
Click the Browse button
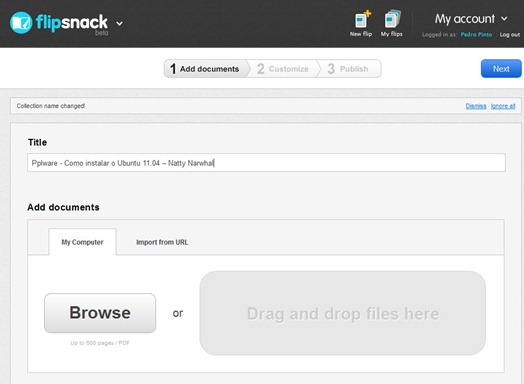[x=100, y=313]
